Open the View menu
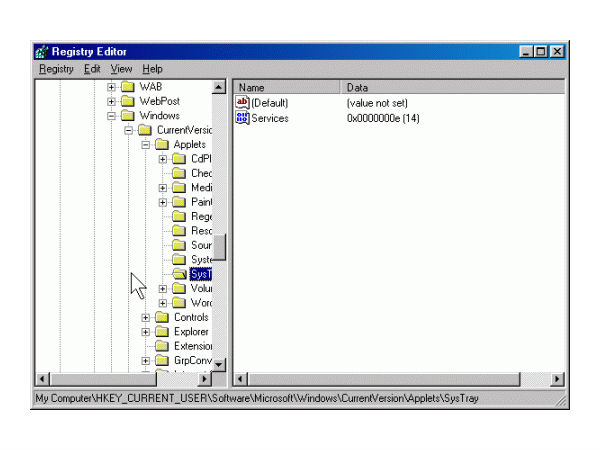600x450 pixels. pyautogui.click(x=121, y=69)
